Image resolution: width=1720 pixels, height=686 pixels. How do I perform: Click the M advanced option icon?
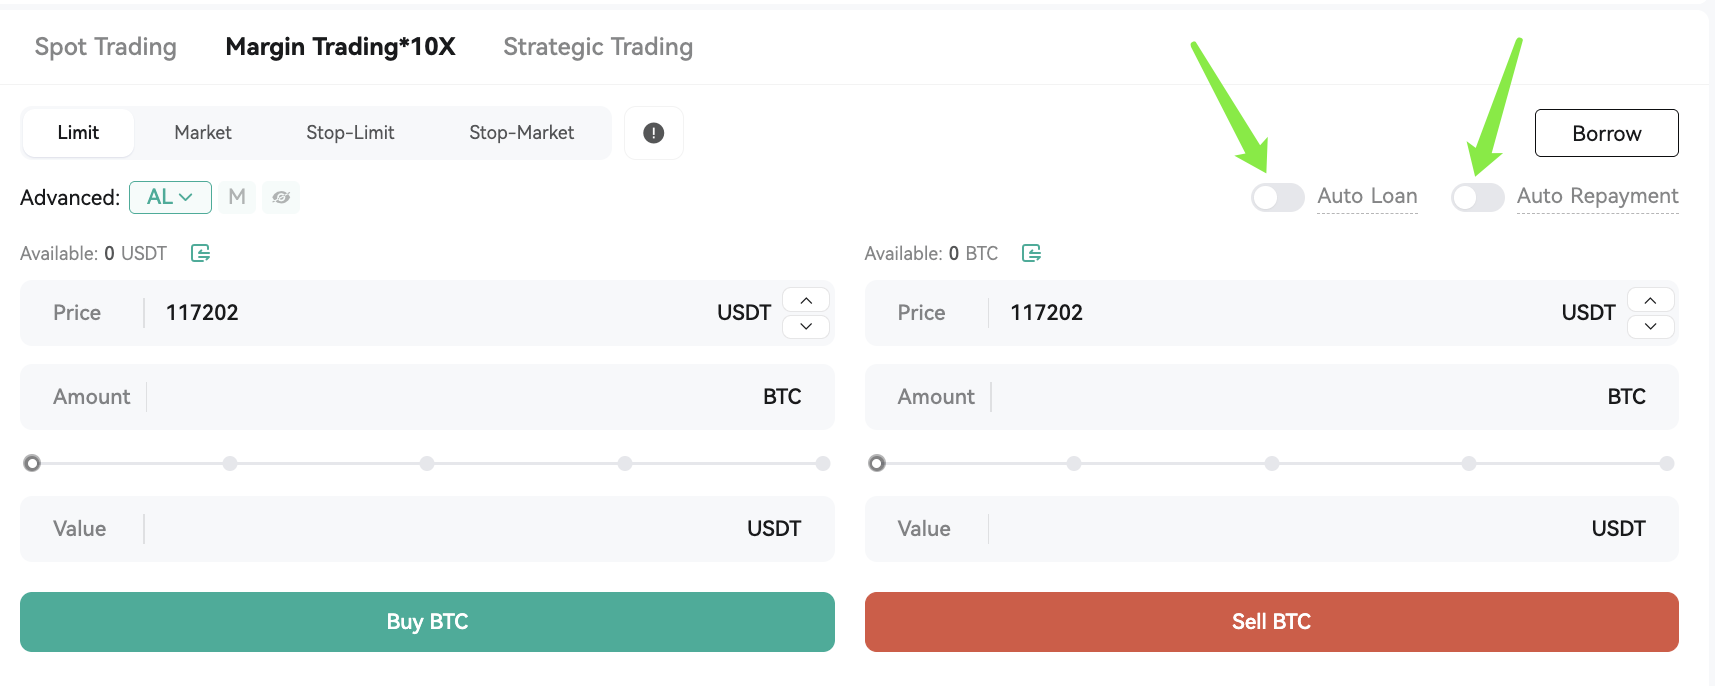[237, 197]
